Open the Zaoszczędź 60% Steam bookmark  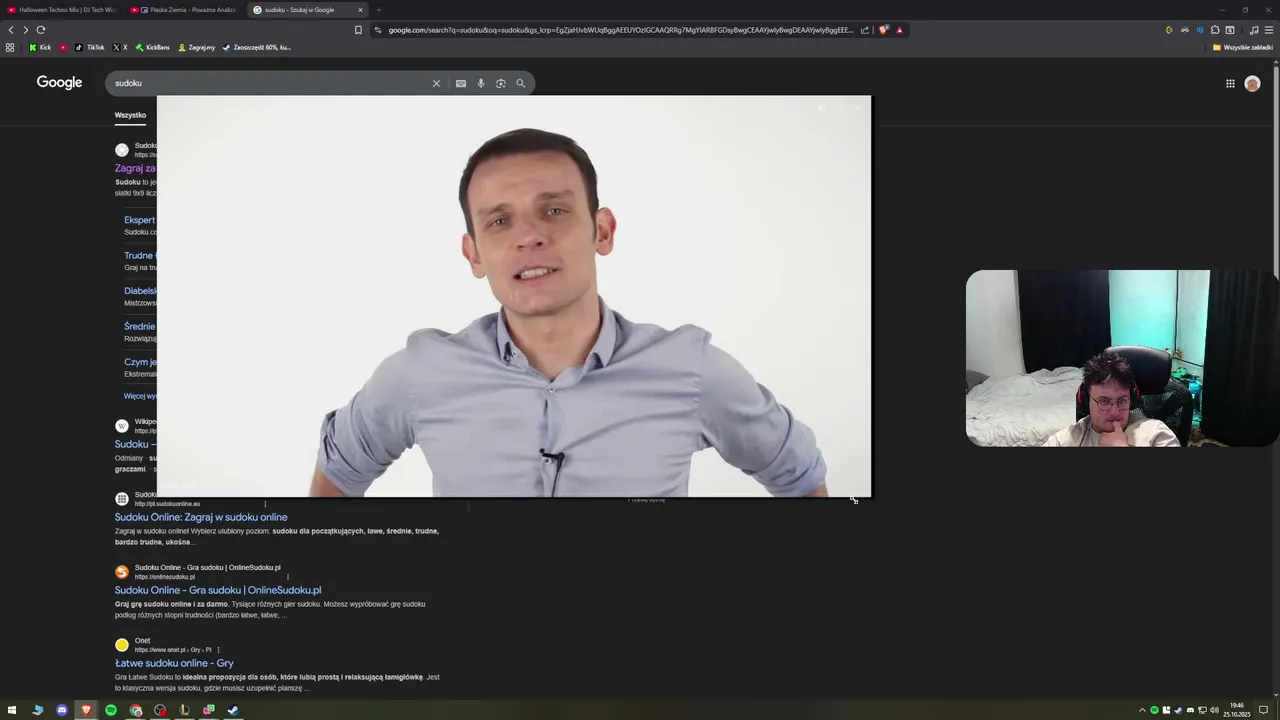pos(257,47)
